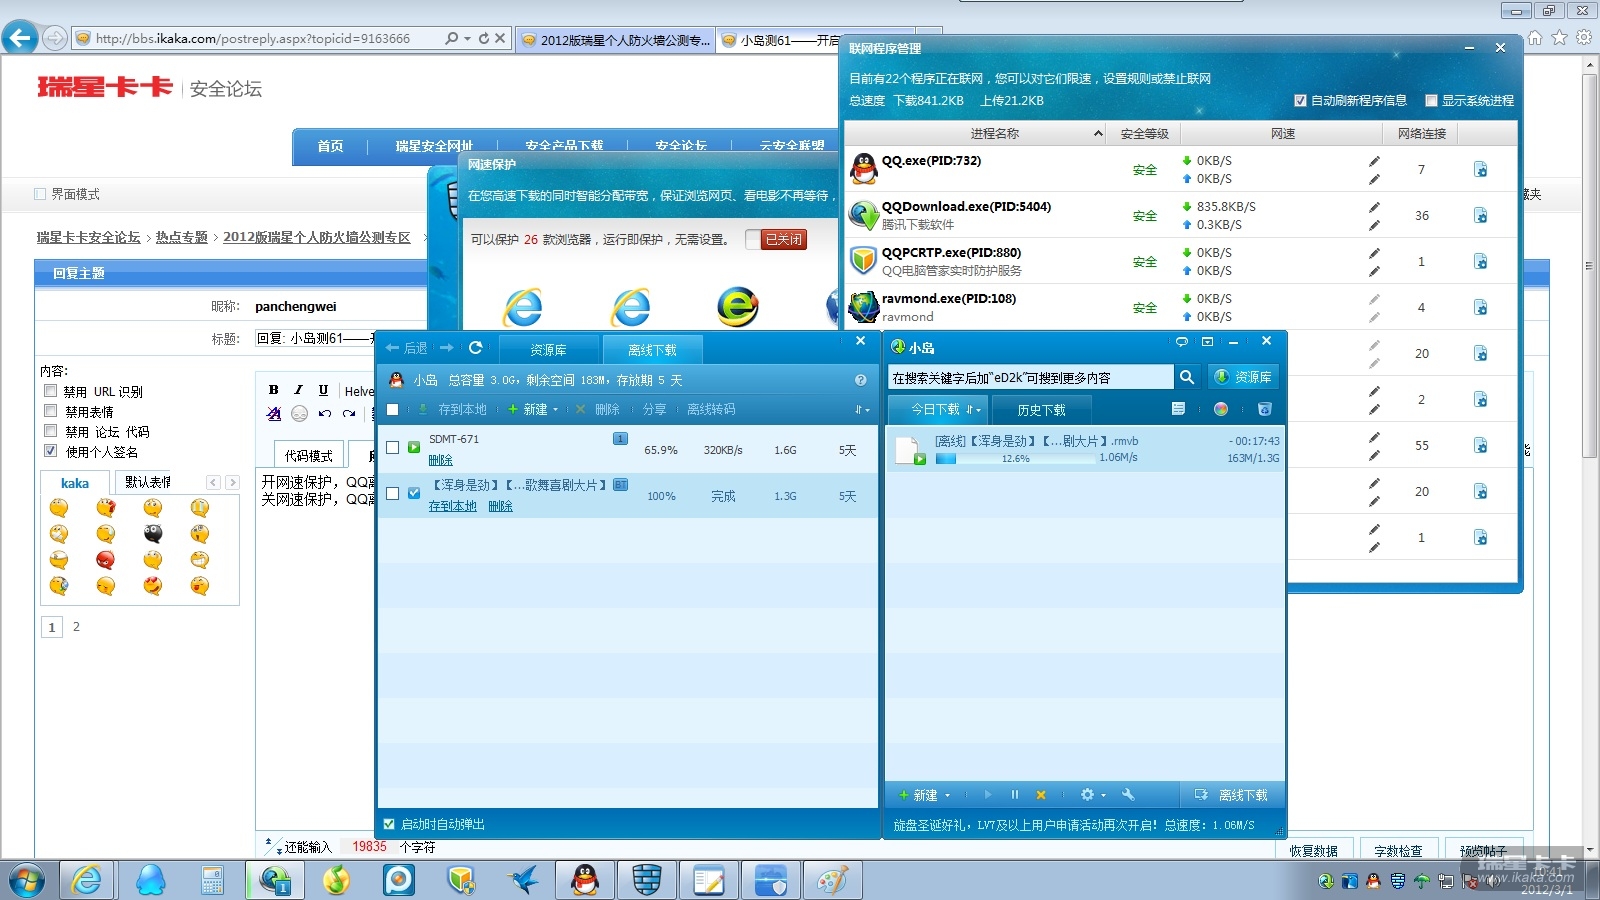Uncheck 自动刷新程序信息 option
The image size is (1600, 900).
pos(1300,100)
